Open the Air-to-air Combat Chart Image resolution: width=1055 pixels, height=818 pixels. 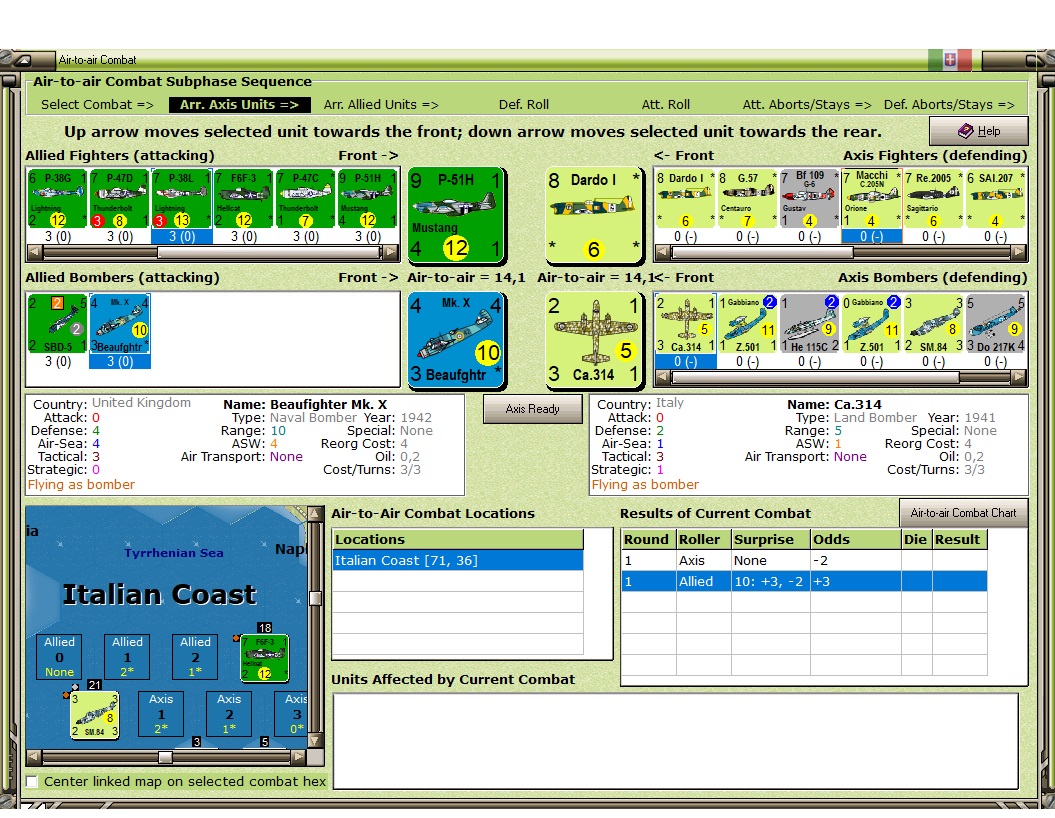click(x=963, y=513)
